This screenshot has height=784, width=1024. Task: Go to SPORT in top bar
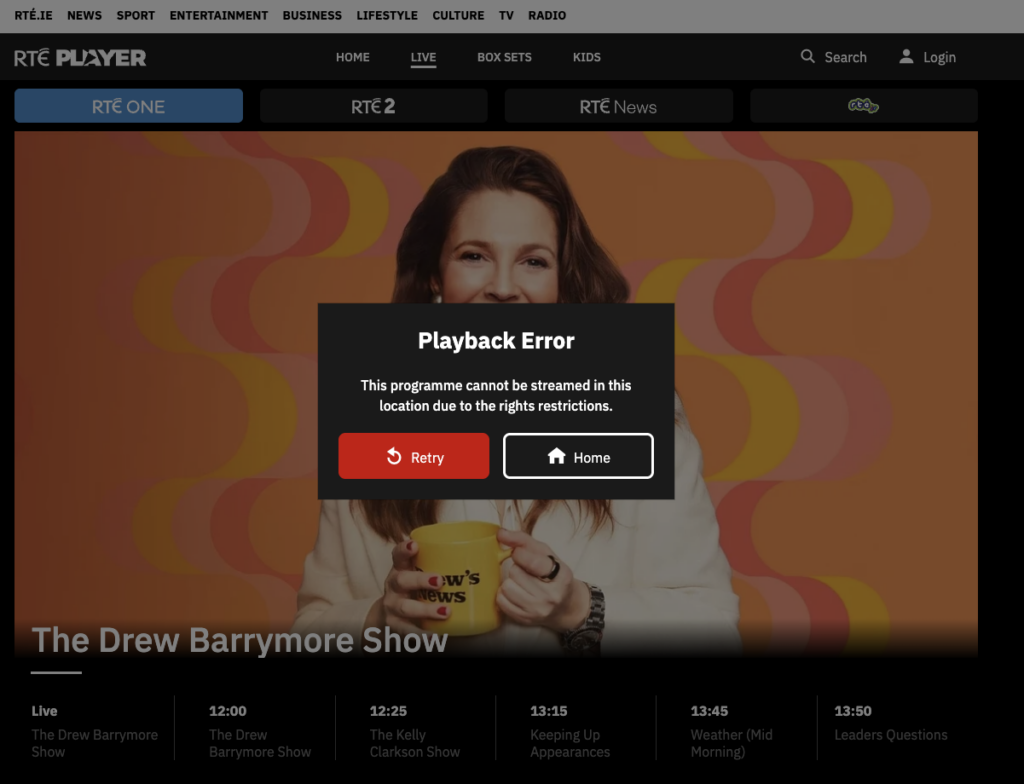(x=136, y=15)
